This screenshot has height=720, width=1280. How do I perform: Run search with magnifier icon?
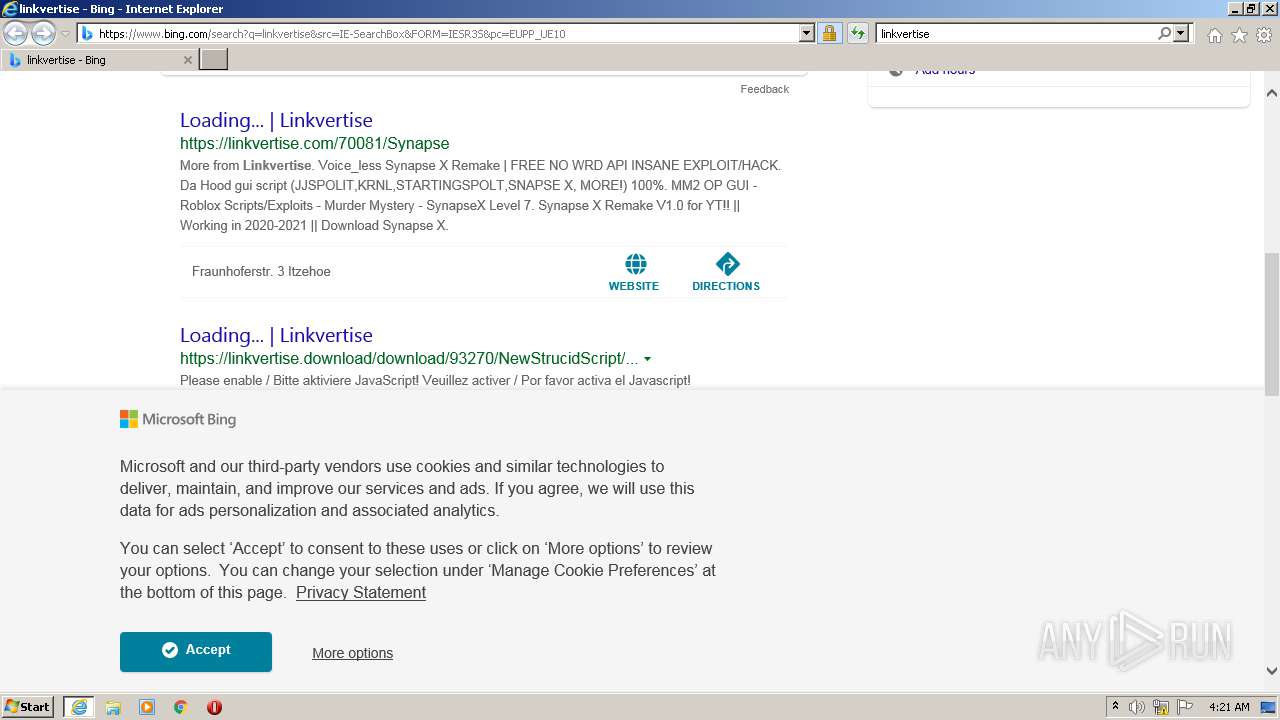click(x=1164, y=33)
